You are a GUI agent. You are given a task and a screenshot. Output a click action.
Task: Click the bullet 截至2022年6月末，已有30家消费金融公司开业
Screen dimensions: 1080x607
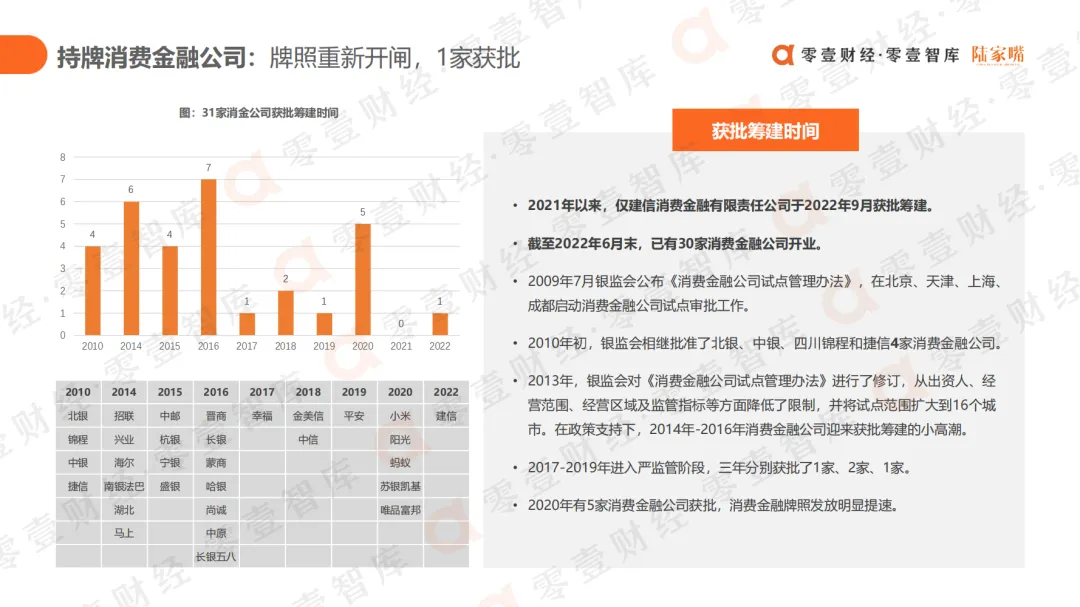tap(675, 244)
